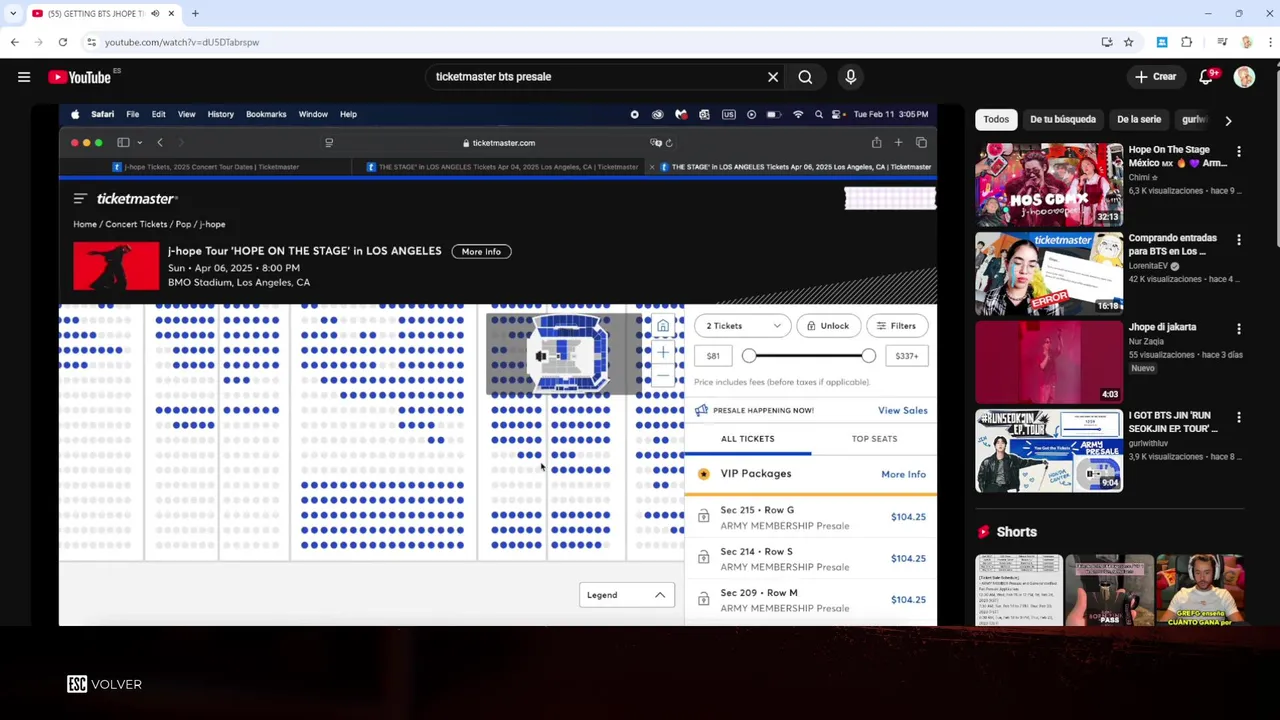Select the De la serie chip
Image resolution: width=1280 pixels, height=720 pixels.
[x=1139, y=119]
